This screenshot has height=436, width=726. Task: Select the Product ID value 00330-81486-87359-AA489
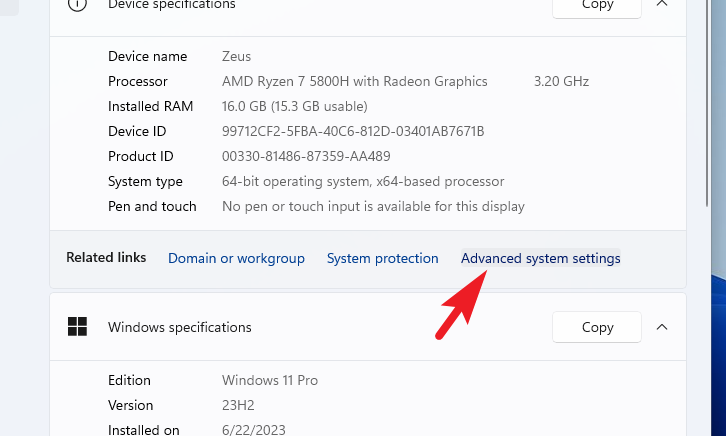(306, 156)
